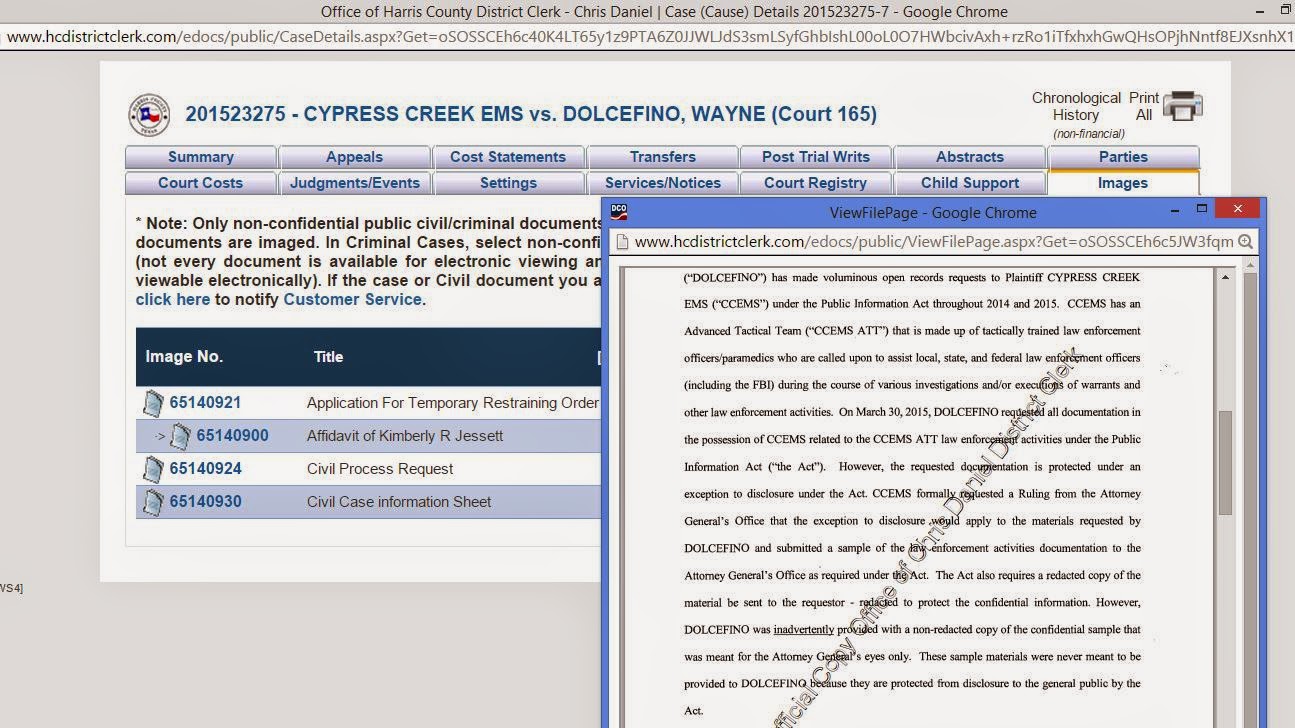Open image number 65140930 link
1295x728 pixels.
(x=205, y=502)
